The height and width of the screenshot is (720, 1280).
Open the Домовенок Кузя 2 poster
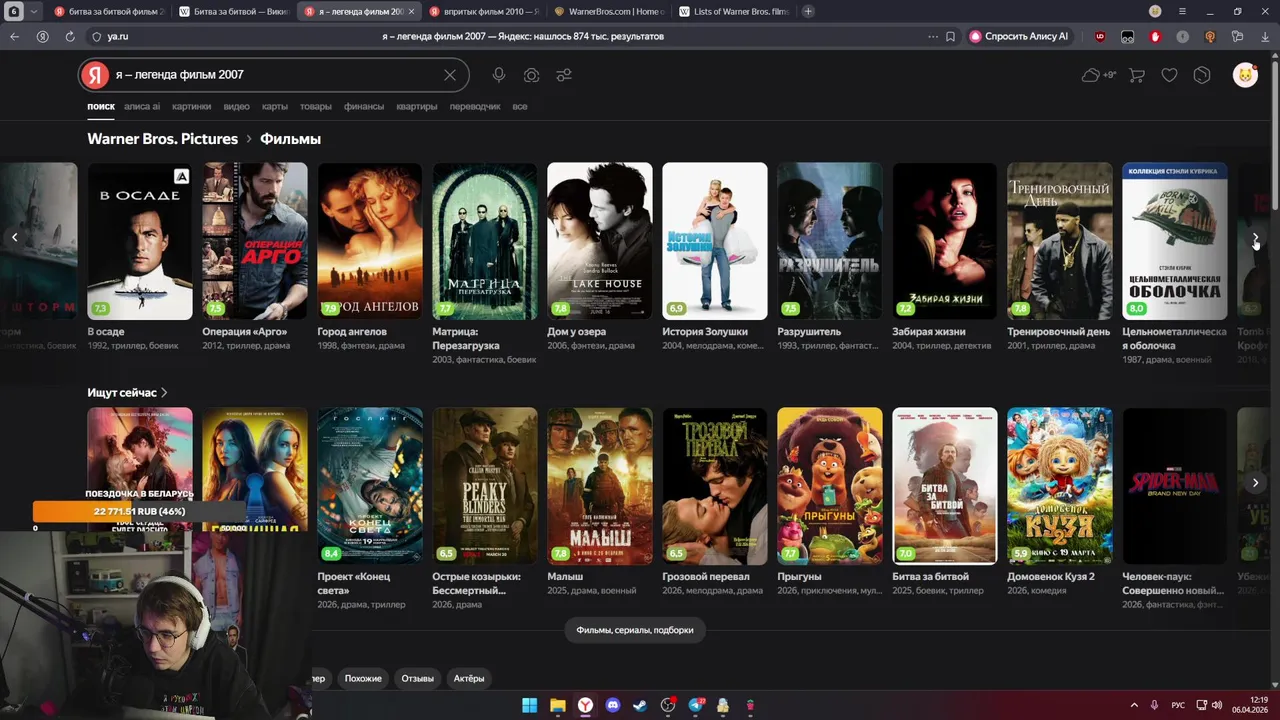[x=1060, y=486]
